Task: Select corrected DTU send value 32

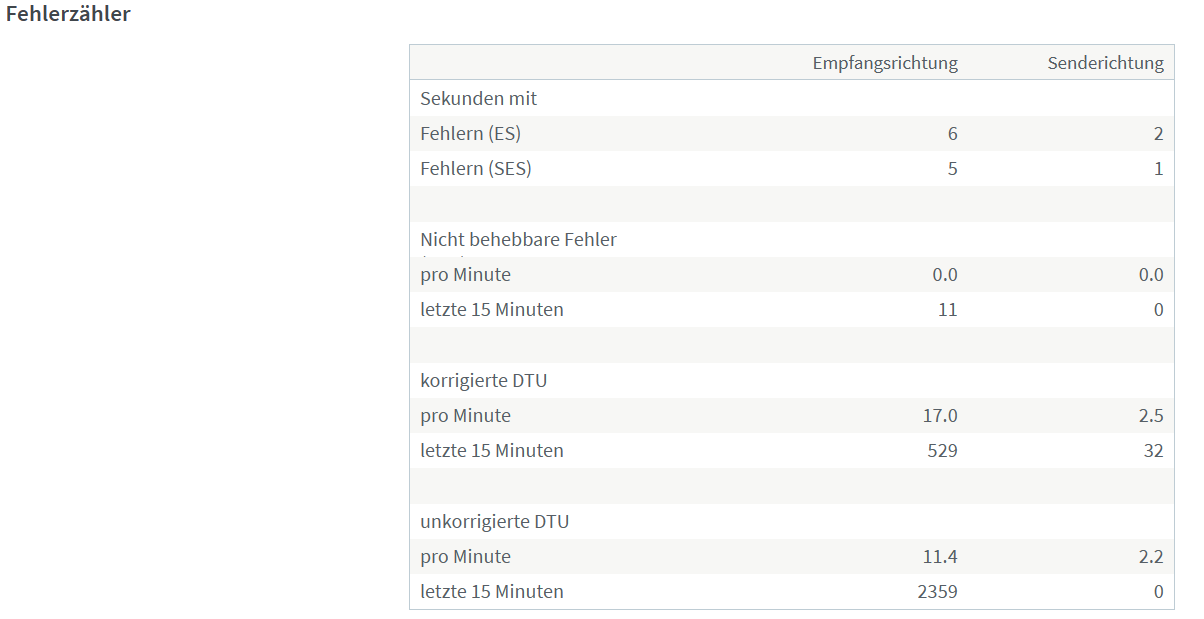Action: click(x=1153, y=451)
